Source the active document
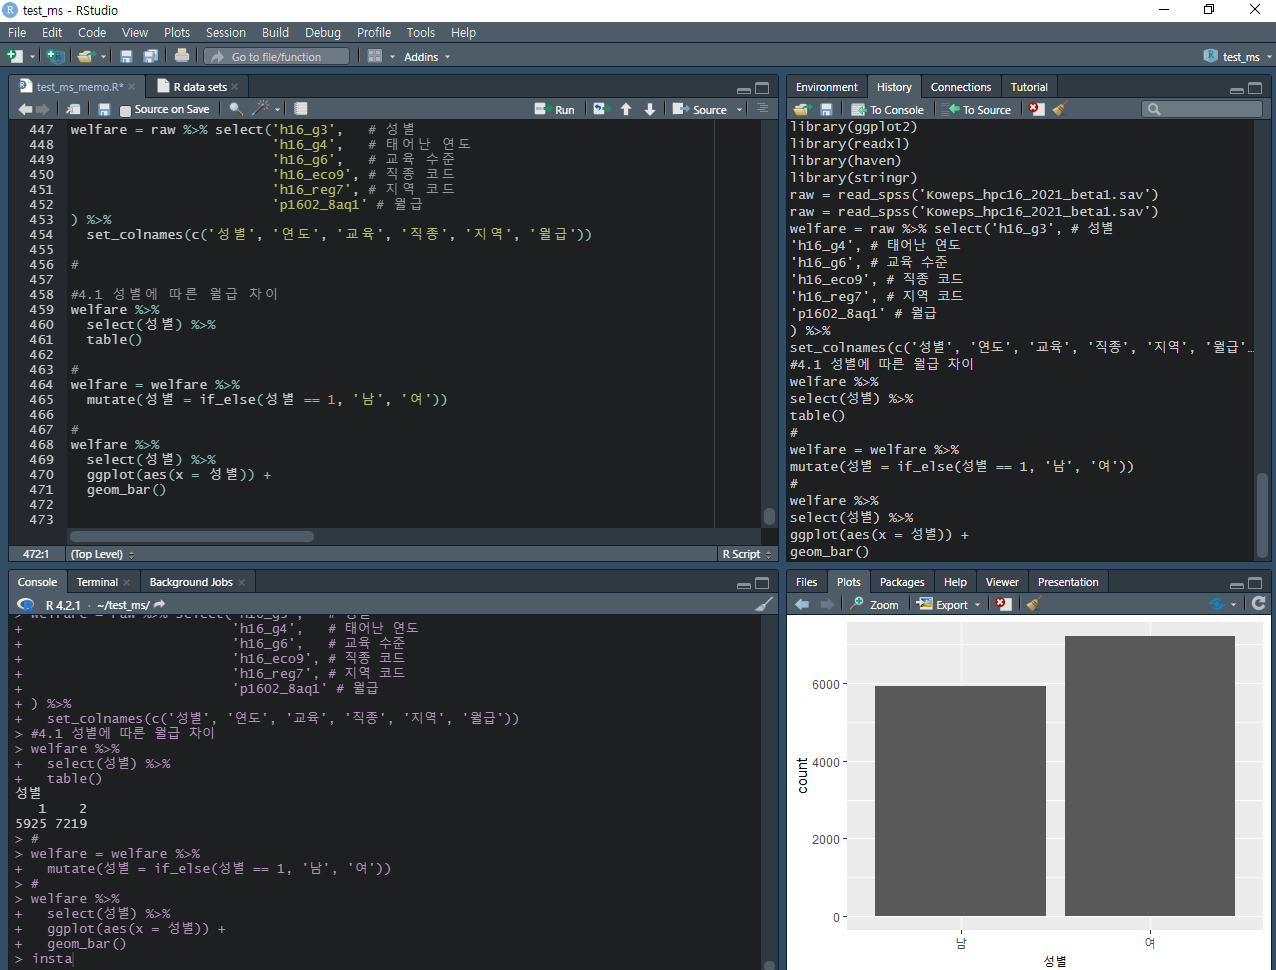The width and height of the screenshot is (1276, 970). [x=700, y=109]
